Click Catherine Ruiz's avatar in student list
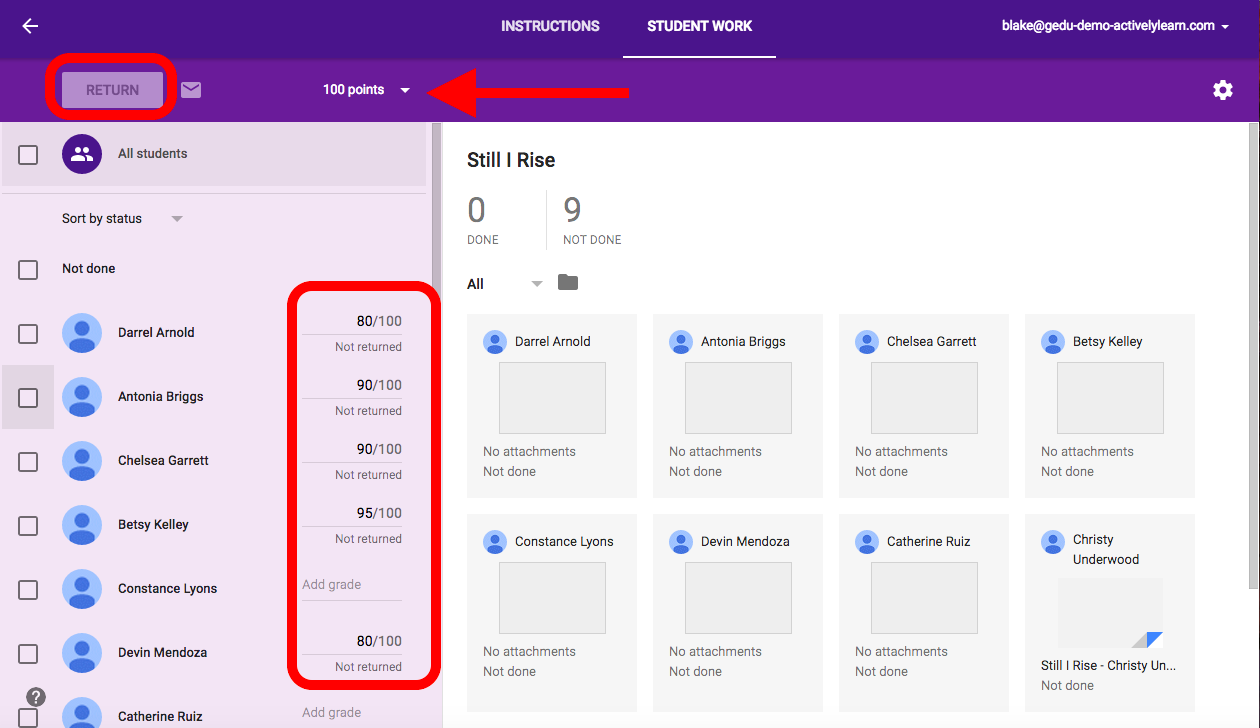 pos(82,713)
